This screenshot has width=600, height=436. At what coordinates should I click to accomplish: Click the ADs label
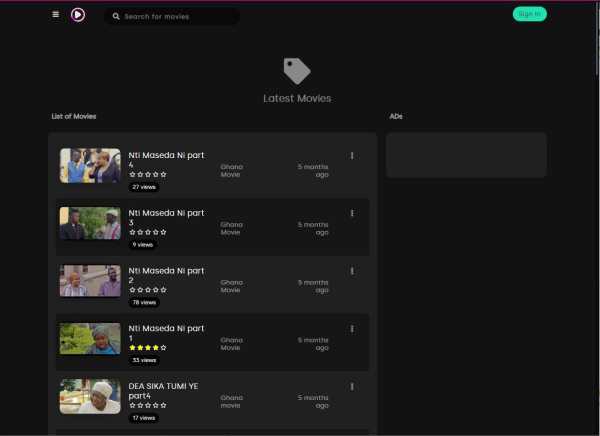tap(396, 116)
